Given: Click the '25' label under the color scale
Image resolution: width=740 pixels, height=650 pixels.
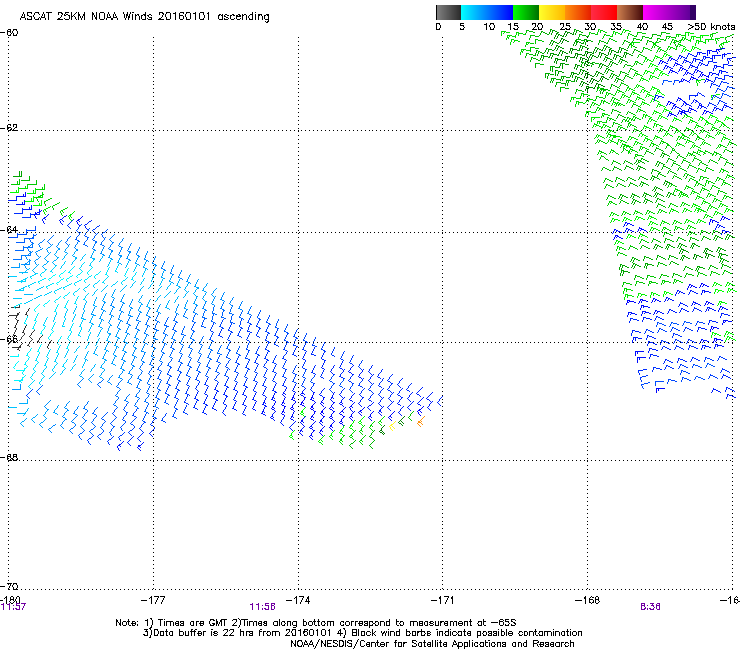Looking at the screenshot, I should coord(565,27).
